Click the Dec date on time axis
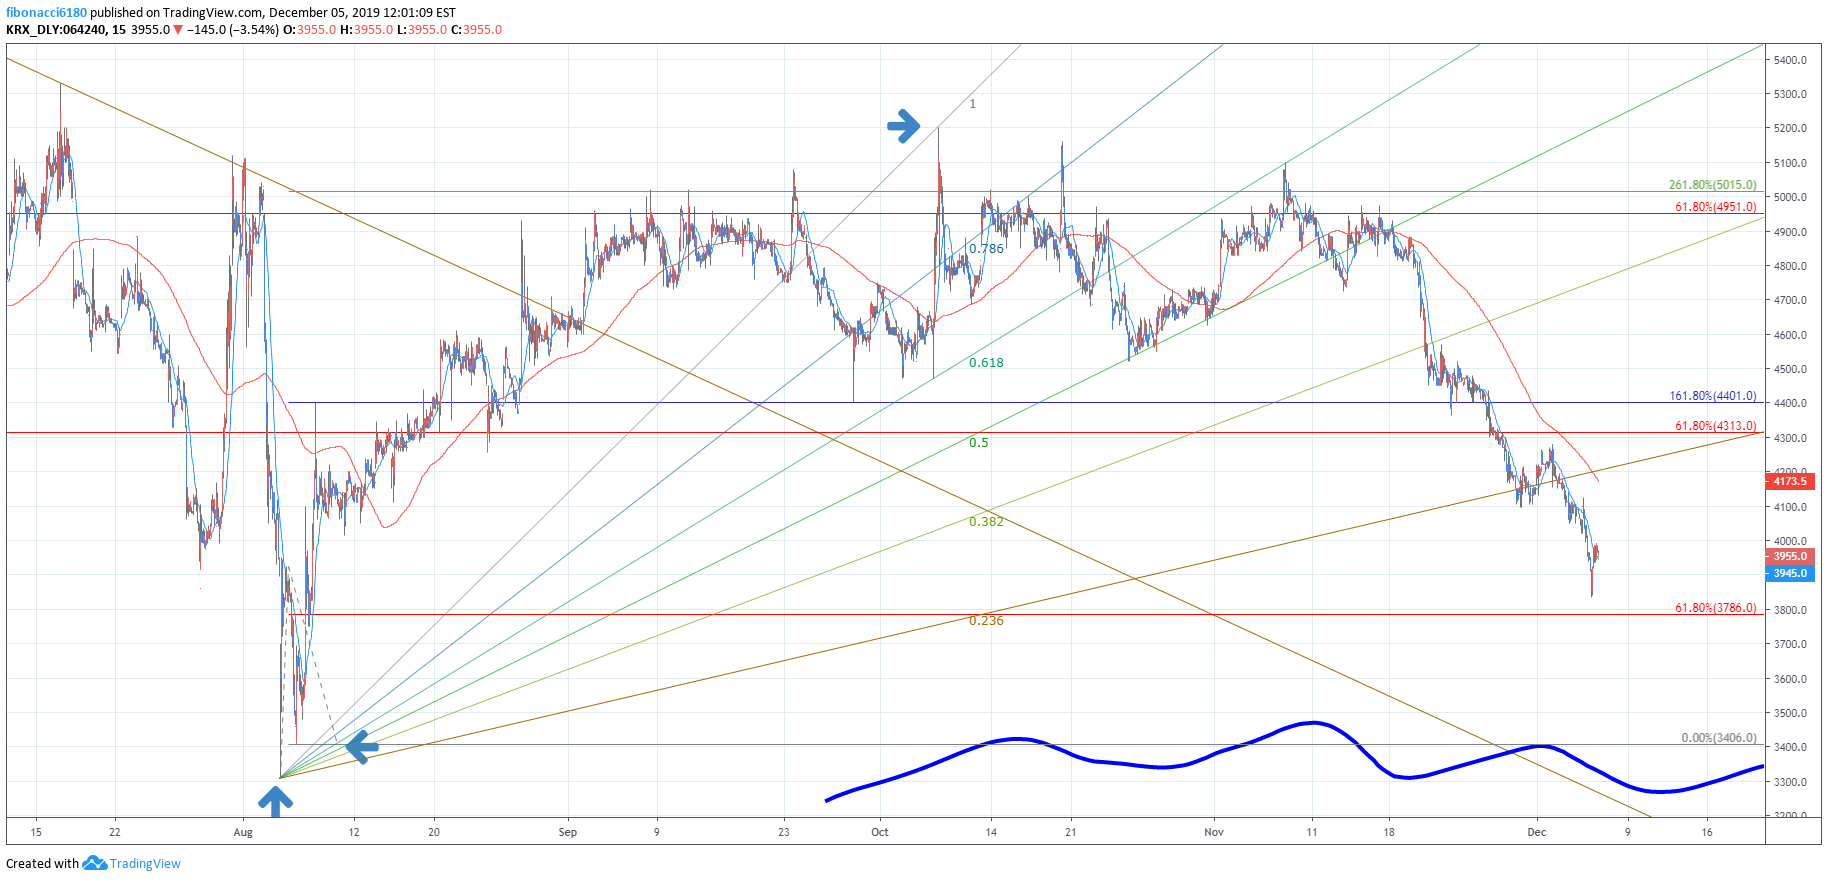 click(x=1537, y=832)
